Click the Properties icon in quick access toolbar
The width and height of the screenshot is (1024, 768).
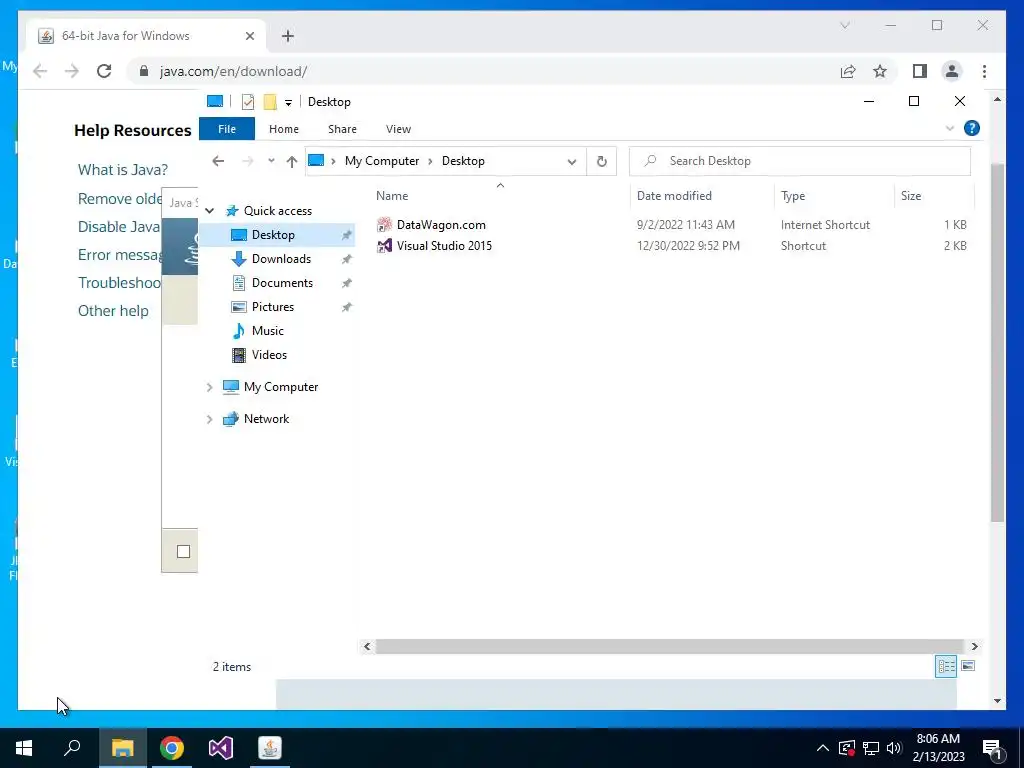pos(248,102)
